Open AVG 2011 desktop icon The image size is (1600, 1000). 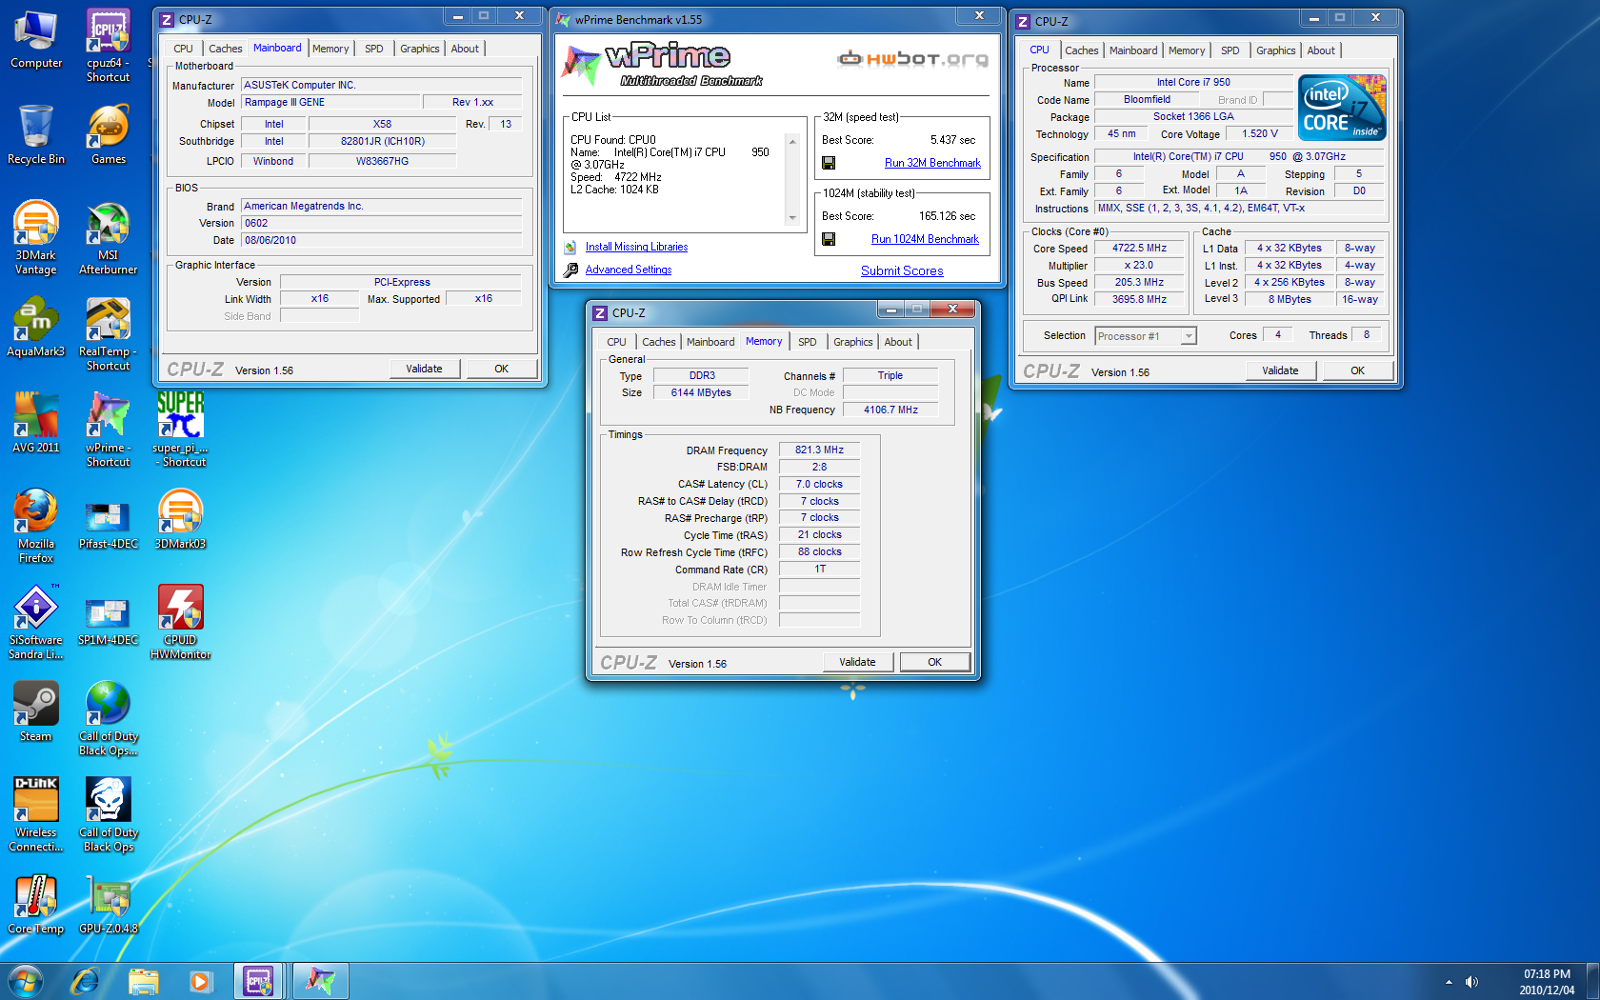[36, 423]
